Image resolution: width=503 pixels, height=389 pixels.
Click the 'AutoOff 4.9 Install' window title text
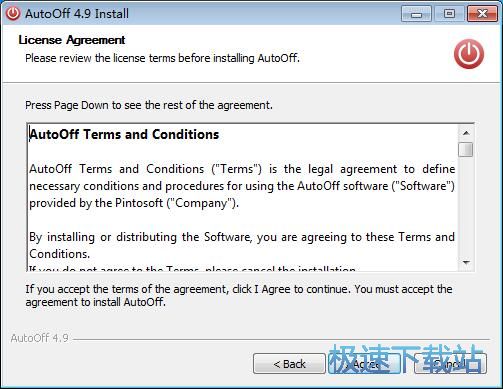point(77,14)
